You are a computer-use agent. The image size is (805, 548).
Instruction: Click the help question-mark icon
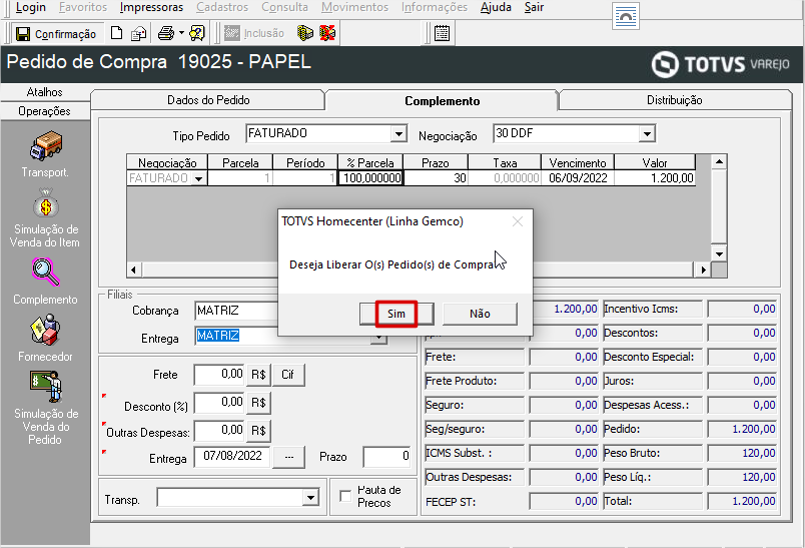click(197, 34)
